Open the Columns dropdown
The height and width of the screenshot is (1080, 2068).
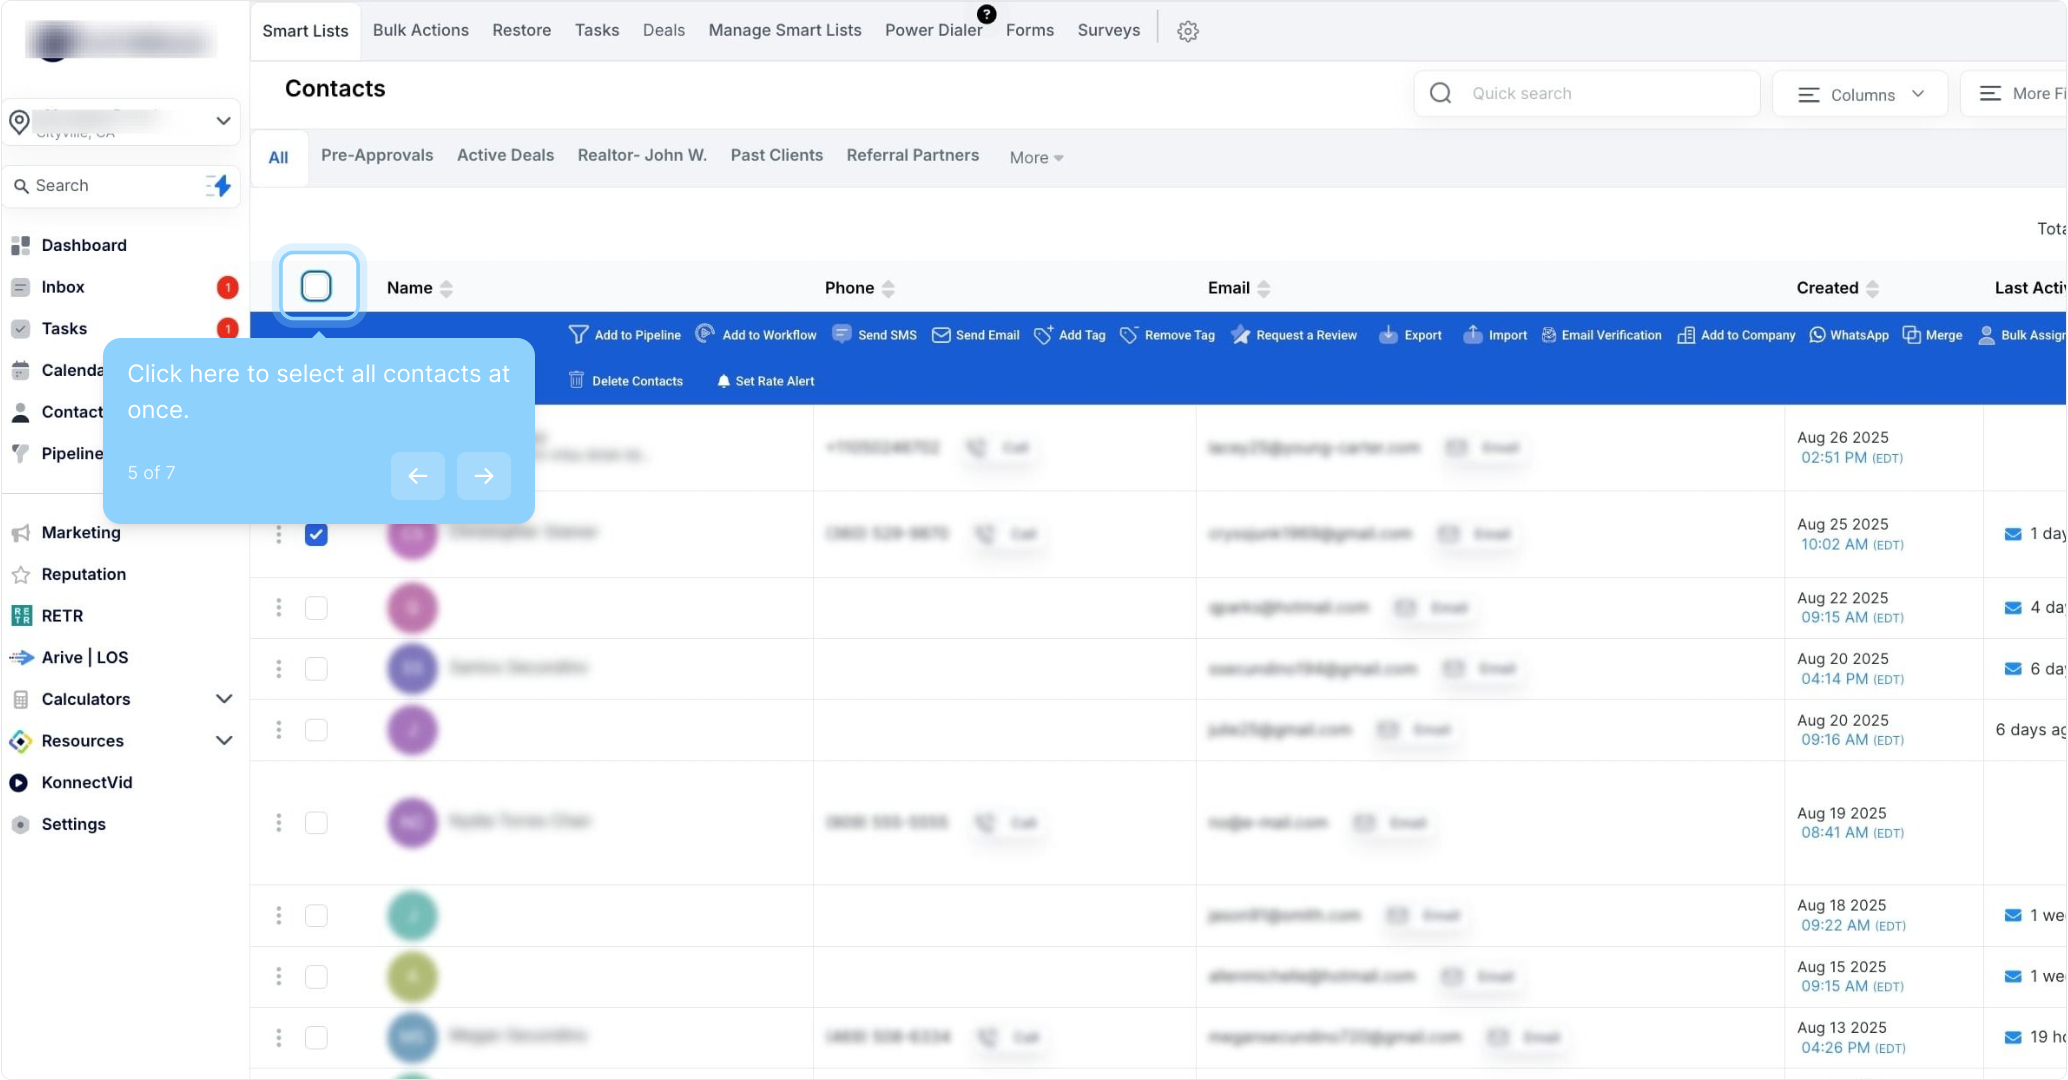pos(1860,94)
